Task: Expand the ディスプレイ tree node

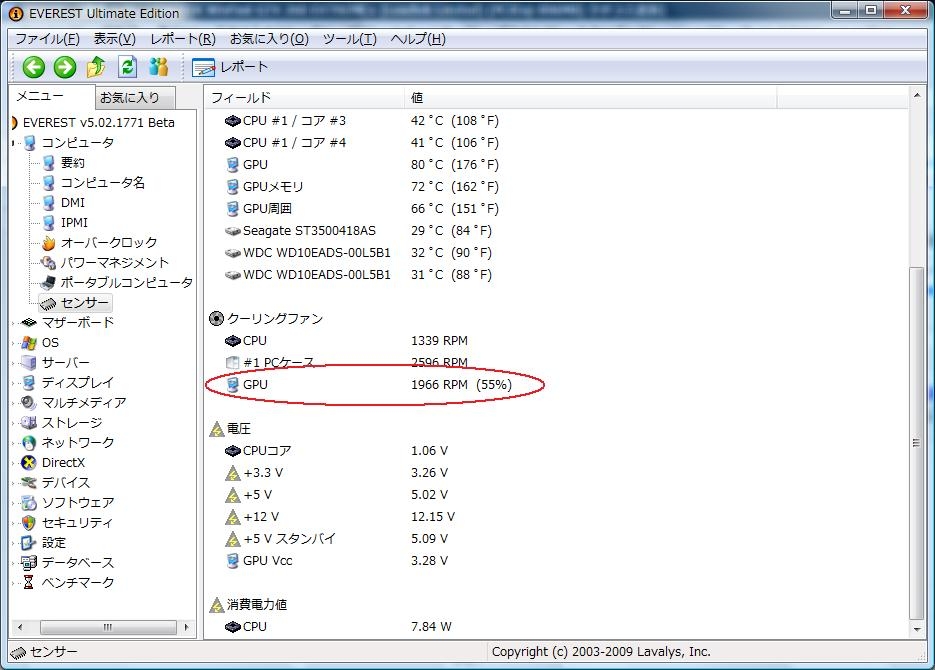Action: click(x=13, y=383)
